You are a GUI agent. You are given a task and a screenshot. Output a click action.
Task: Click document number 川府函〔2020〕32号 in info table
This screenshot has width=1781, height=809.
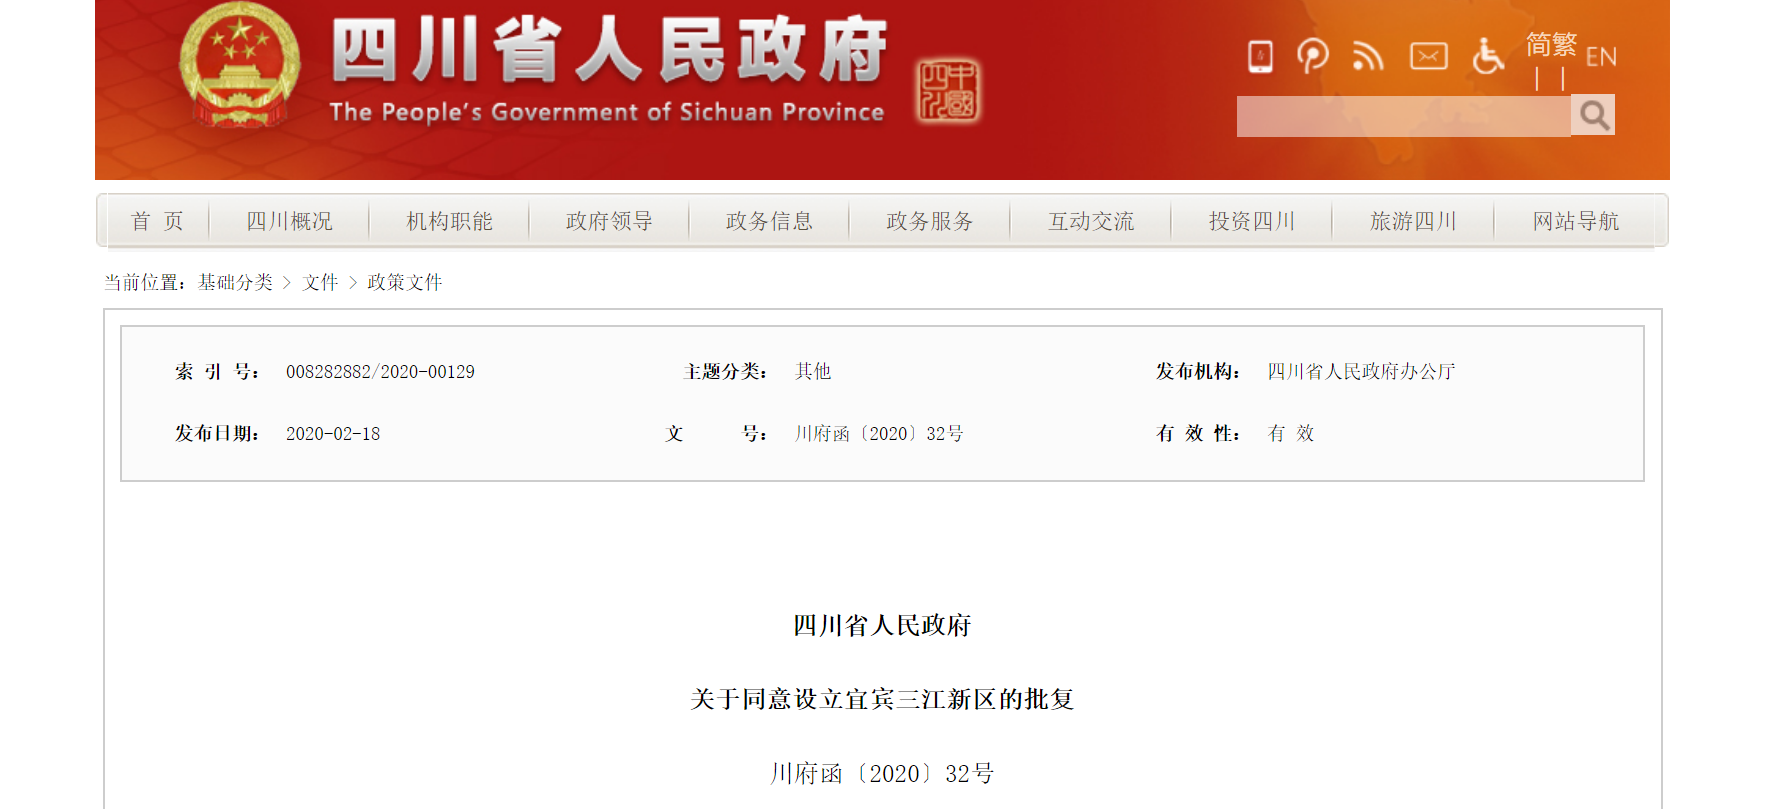tap(879, 434)
